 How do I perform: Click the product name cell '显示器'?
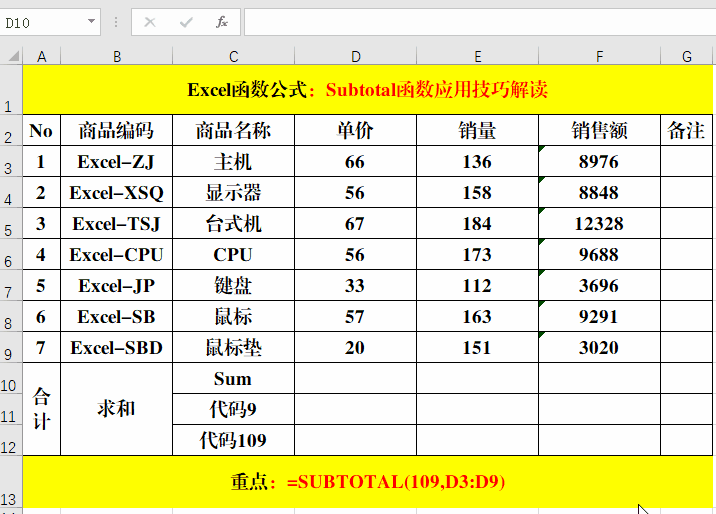(233, 193)
